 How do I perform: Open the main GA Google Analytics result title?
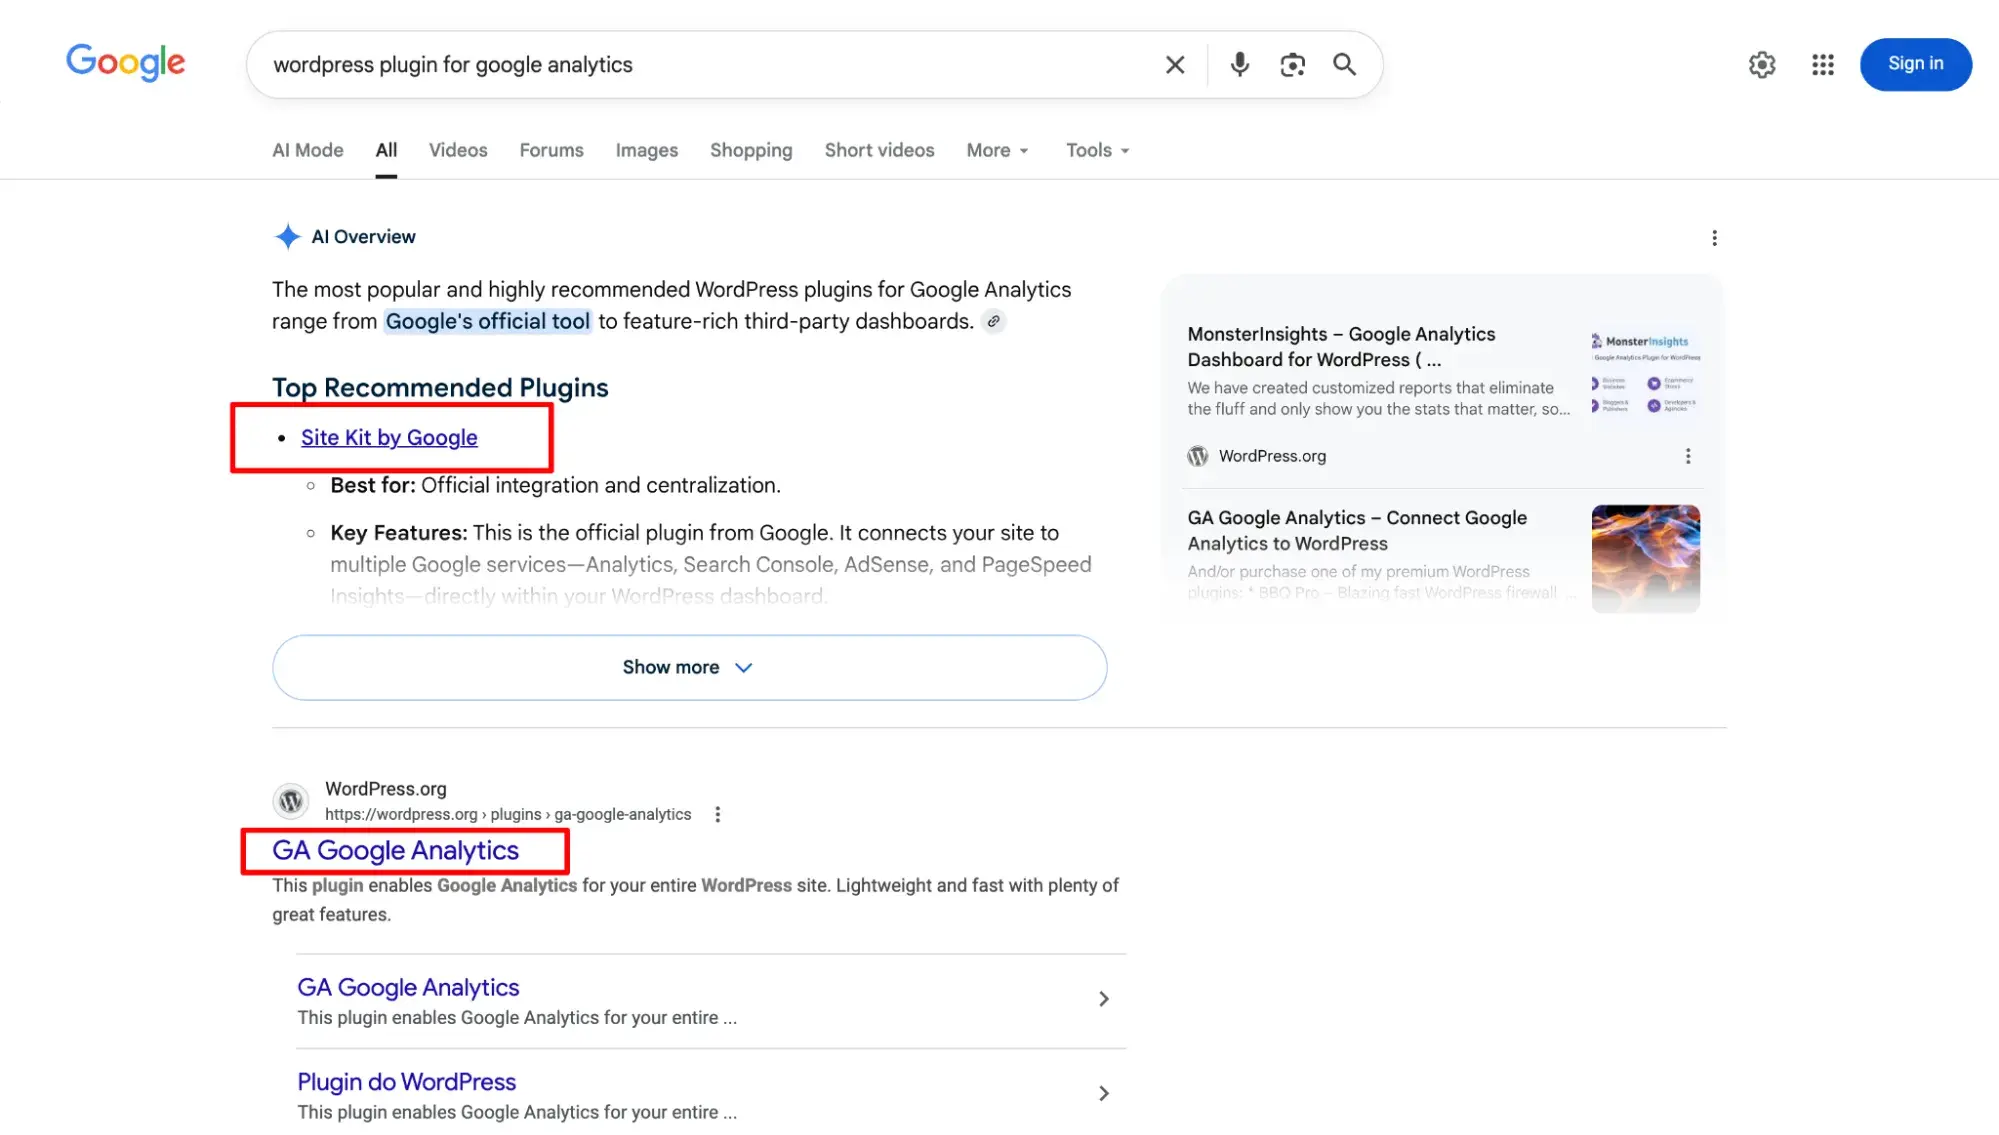(x=395, y=850)
